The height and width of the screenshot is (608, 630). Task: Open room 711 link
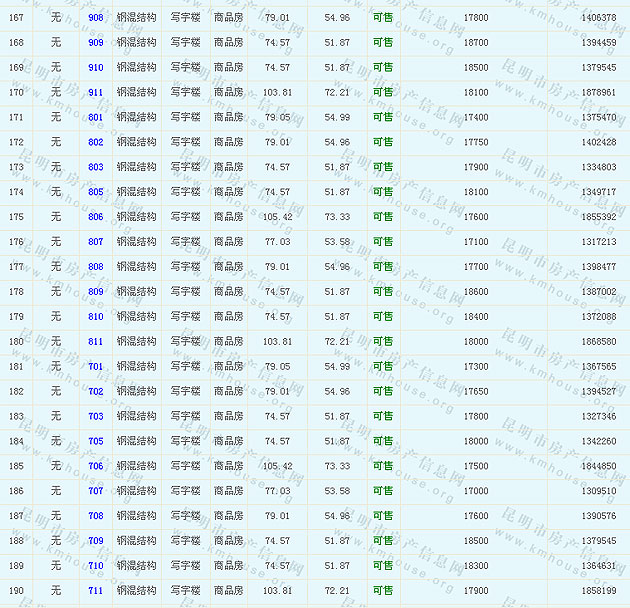click(95, 591)
